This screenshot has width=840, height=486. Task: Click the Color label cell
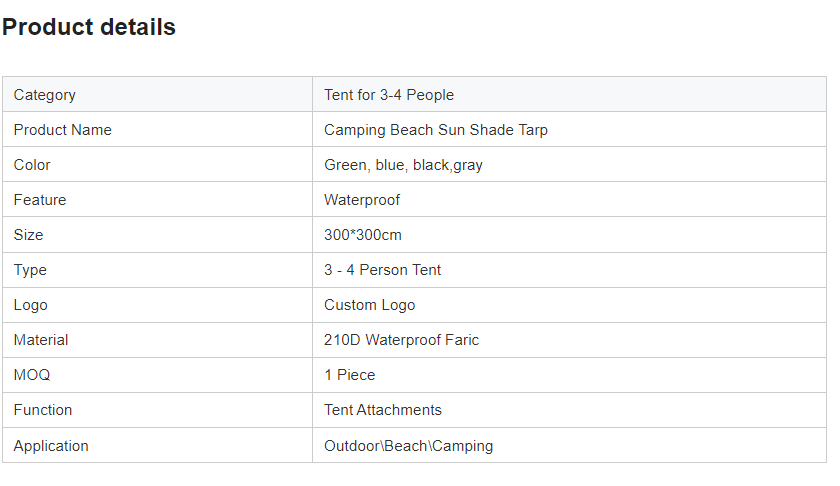(32, 165)
